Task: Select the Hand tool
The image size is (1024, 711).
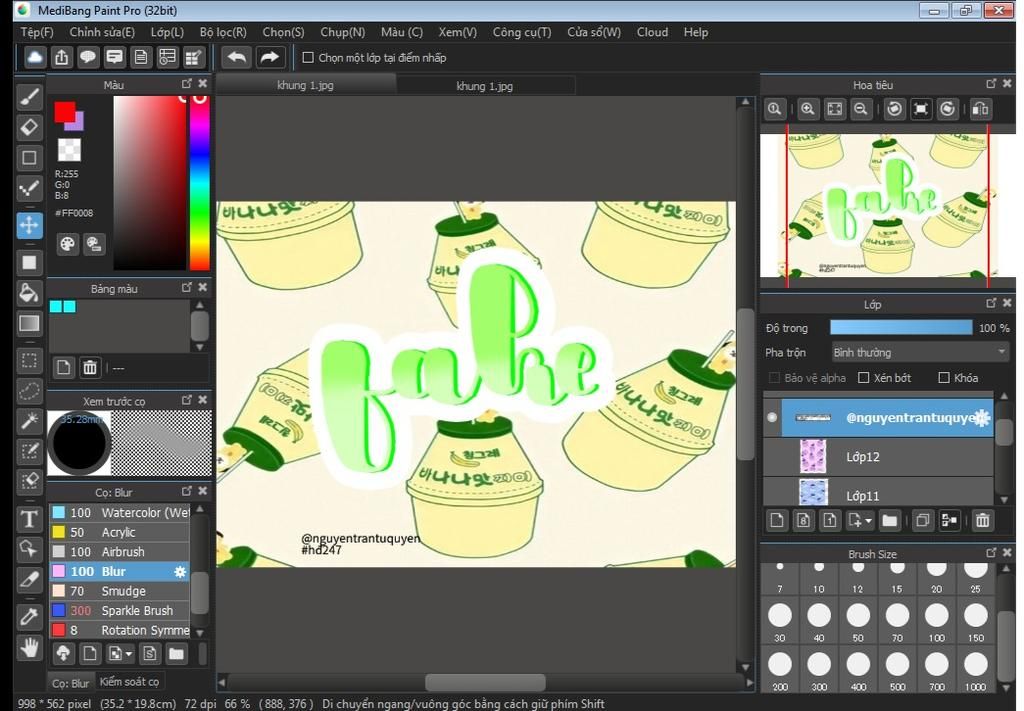Action: (x=29, y=648)
